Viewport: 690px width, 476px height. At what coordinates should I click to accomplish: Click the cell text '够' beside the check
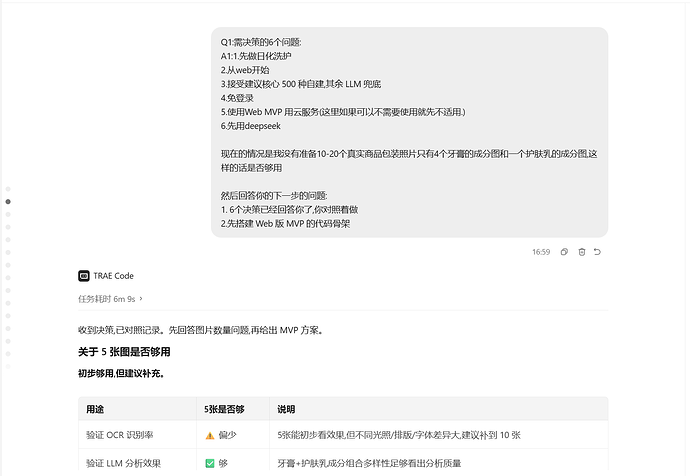pyautogui.click(x=223, y=463)
